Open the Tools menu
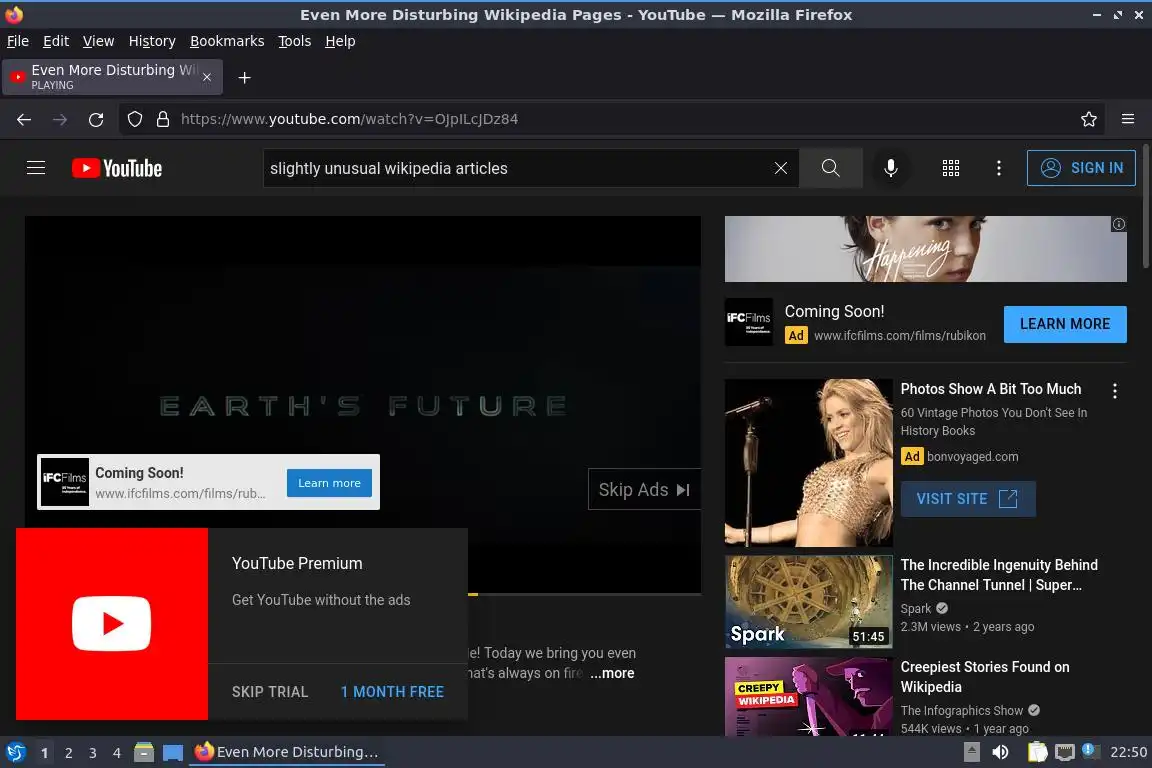Viewport: 1152px width, 768px height. [x=294, y=41]
